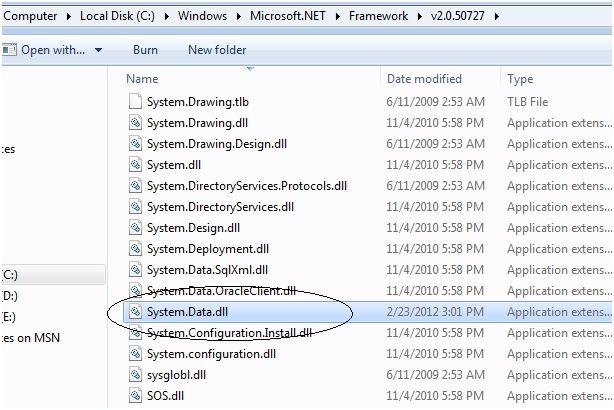Open the dropdown arrow beside Open with
The width and height of the screenshot is (614, 410).
tap(98, 50)
